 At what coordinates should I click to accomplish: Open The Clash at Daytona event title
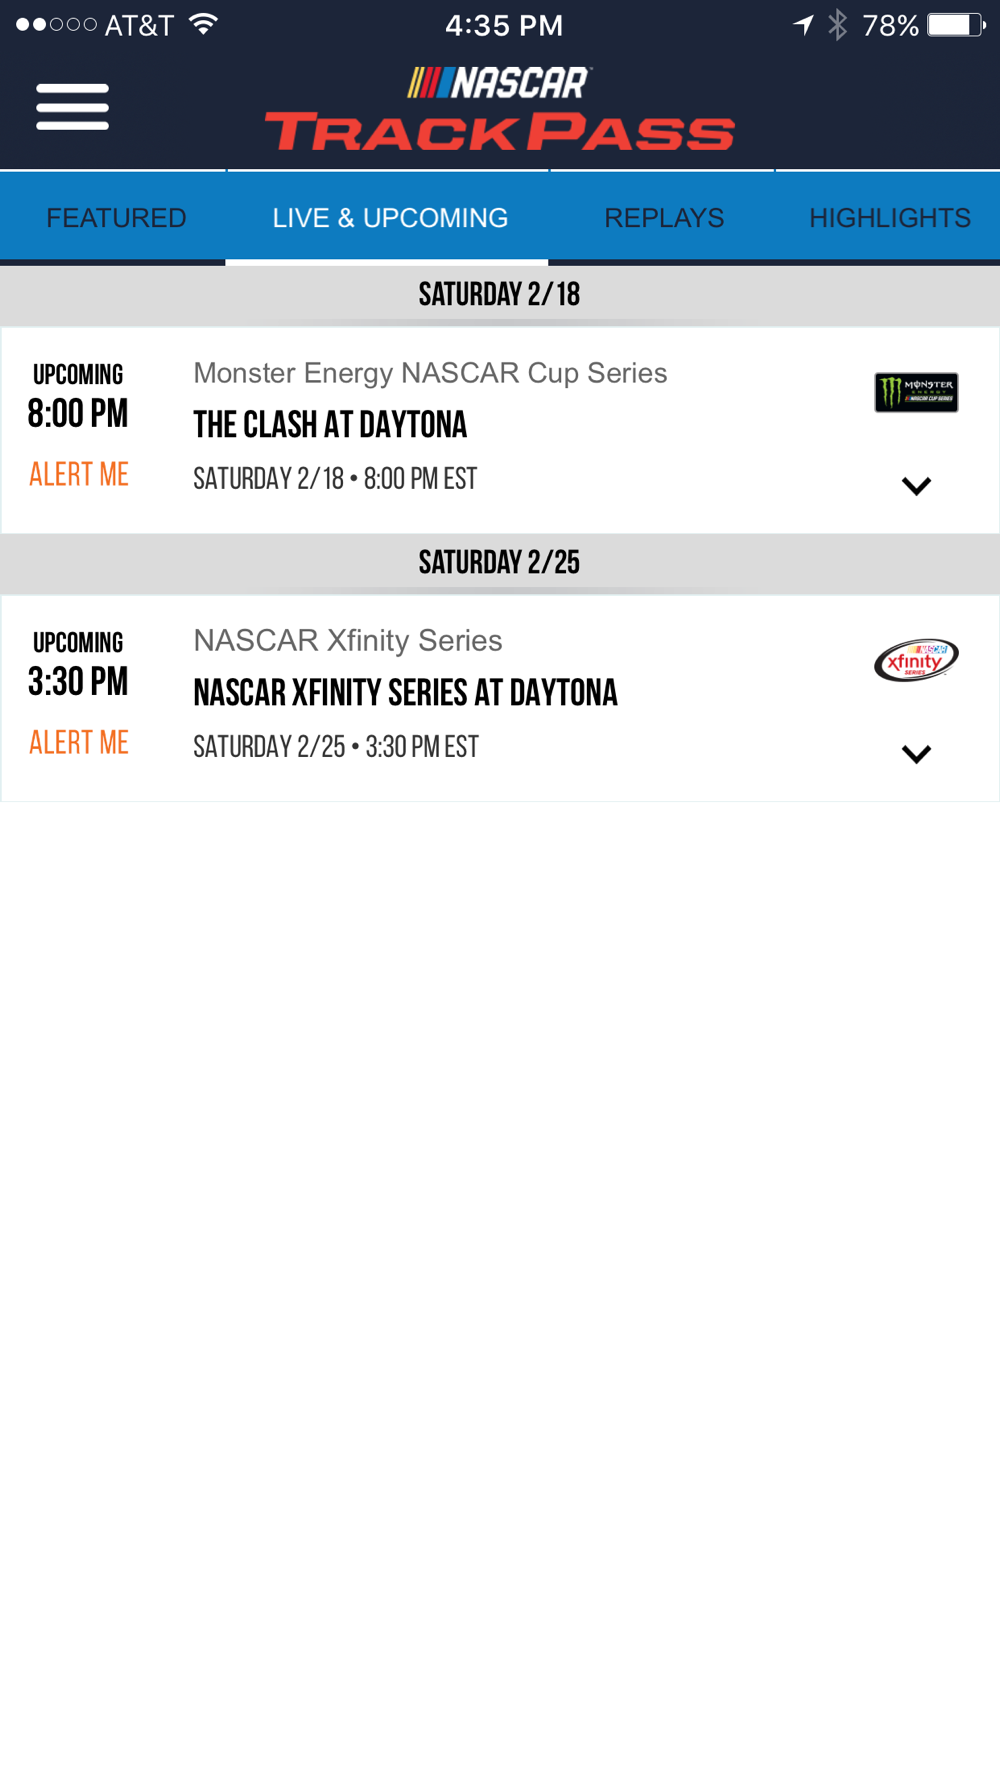click(330, 425)
